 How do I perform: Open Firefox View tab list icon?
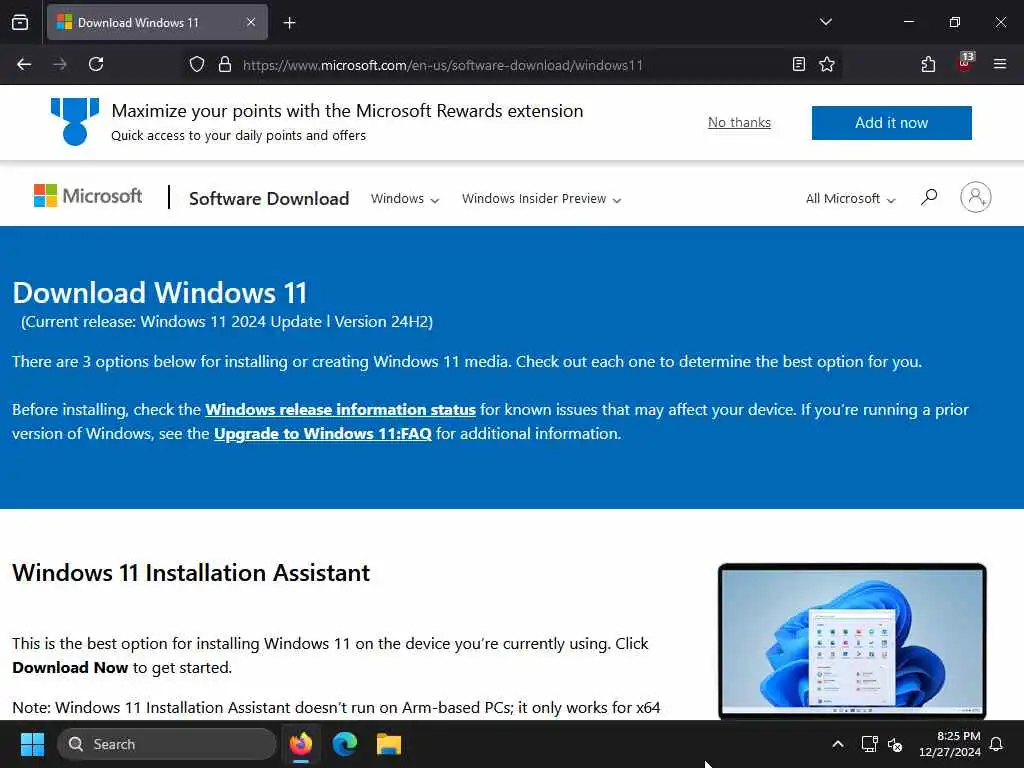(20, 22)
